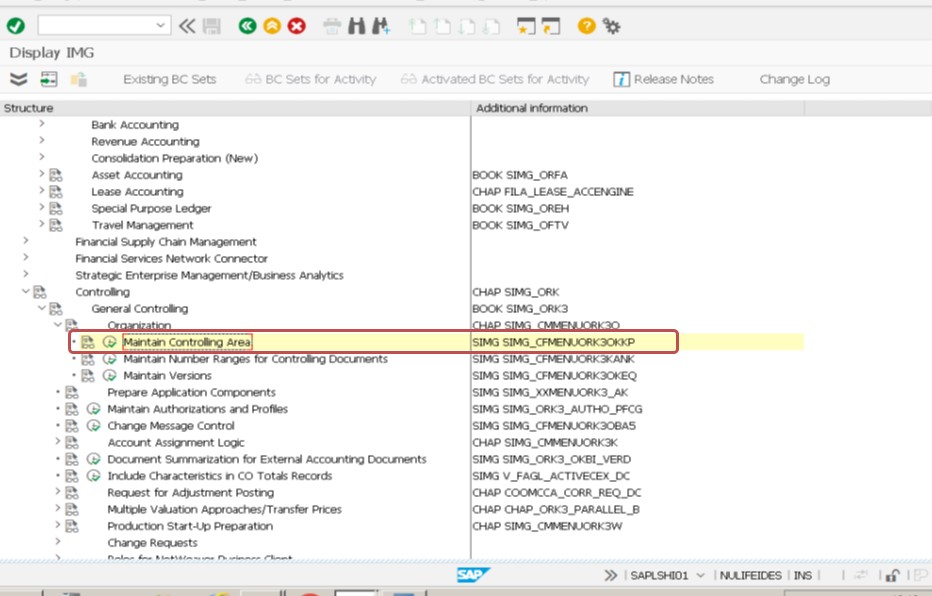Select the Maintain Controlling Area tree item

click(x=187, y=342)
